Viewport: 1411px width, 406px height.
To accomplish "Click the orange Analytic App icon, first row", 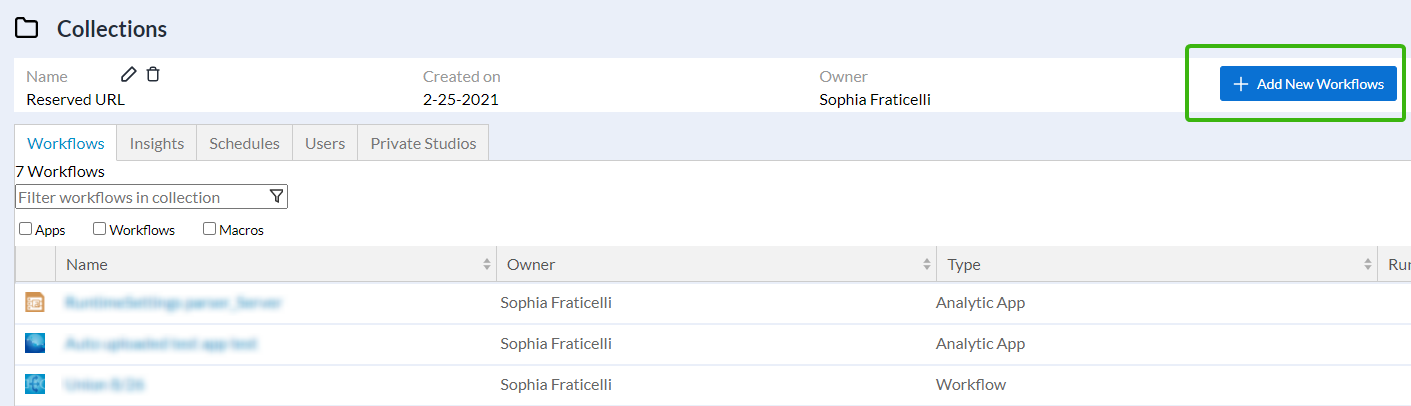I will pos(35,302).
